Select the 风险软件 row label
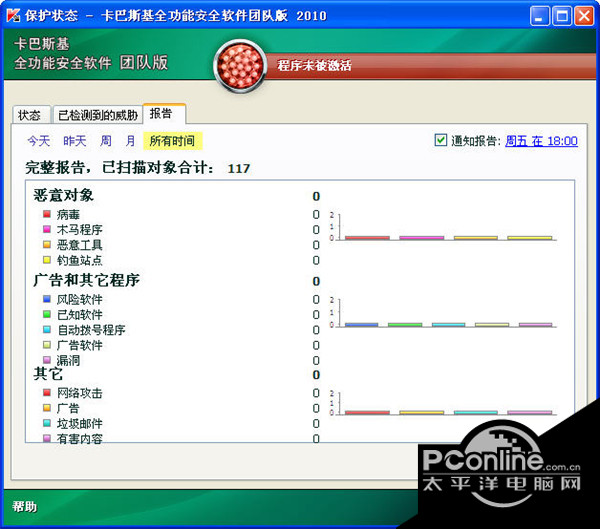Viewport: 600px width, 529px height. [80, 299]
